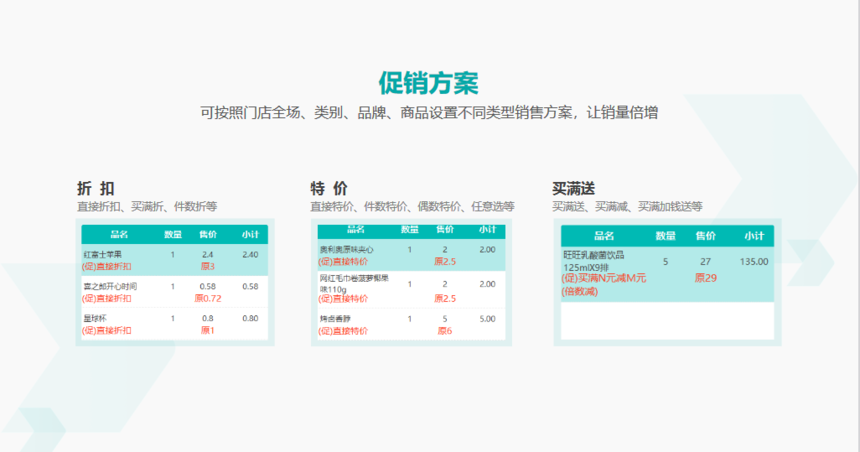Open the 特价 receipt table thumbnail
860x452 pixels.
(x=411, y=282)
